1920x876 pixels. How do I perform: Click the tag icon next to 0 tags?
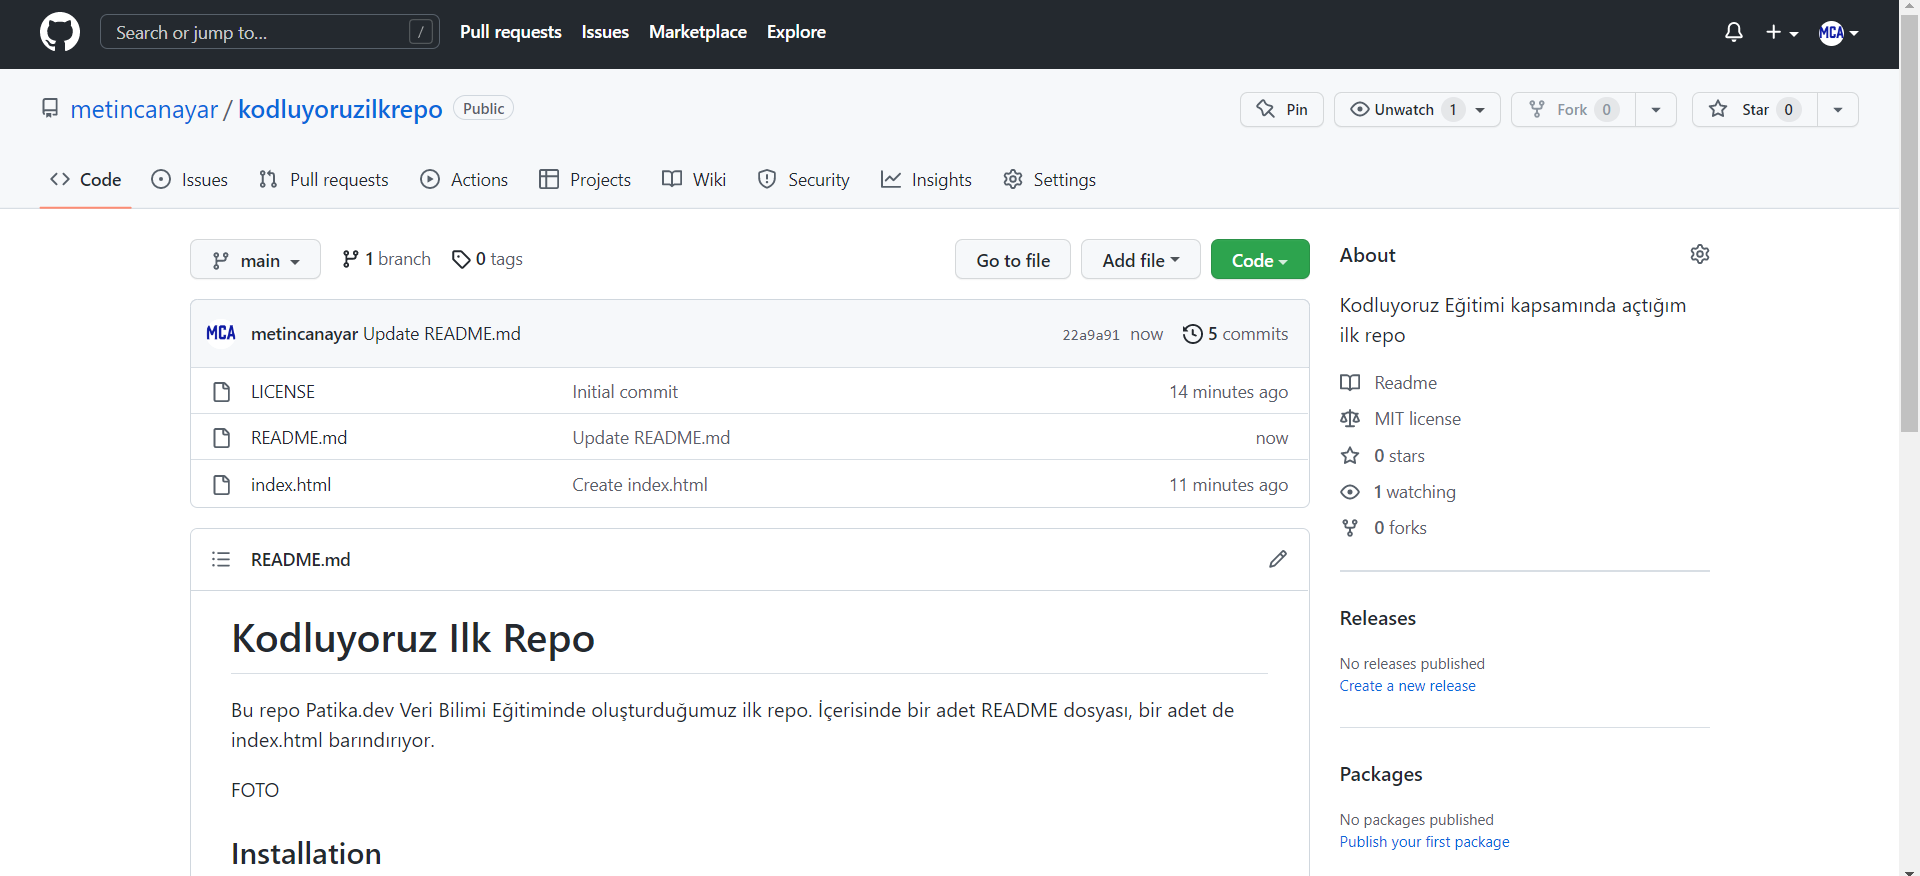(461, 259)
